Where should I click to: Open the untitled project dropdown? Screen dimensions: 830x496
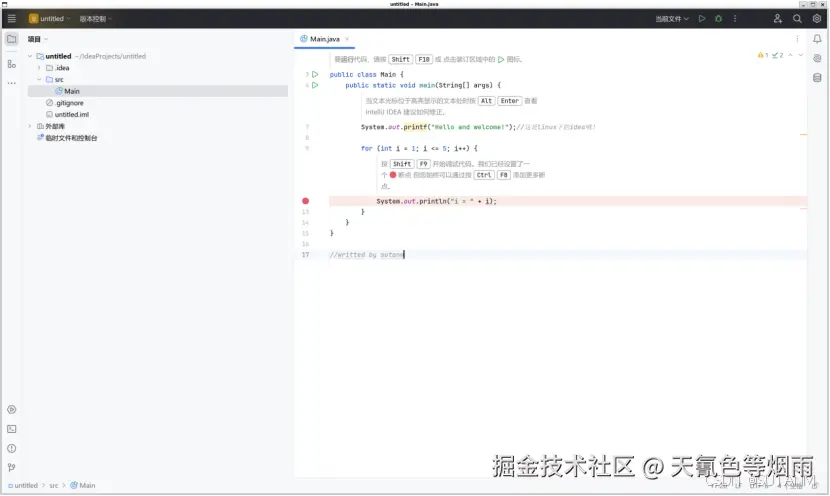(49, 19)
